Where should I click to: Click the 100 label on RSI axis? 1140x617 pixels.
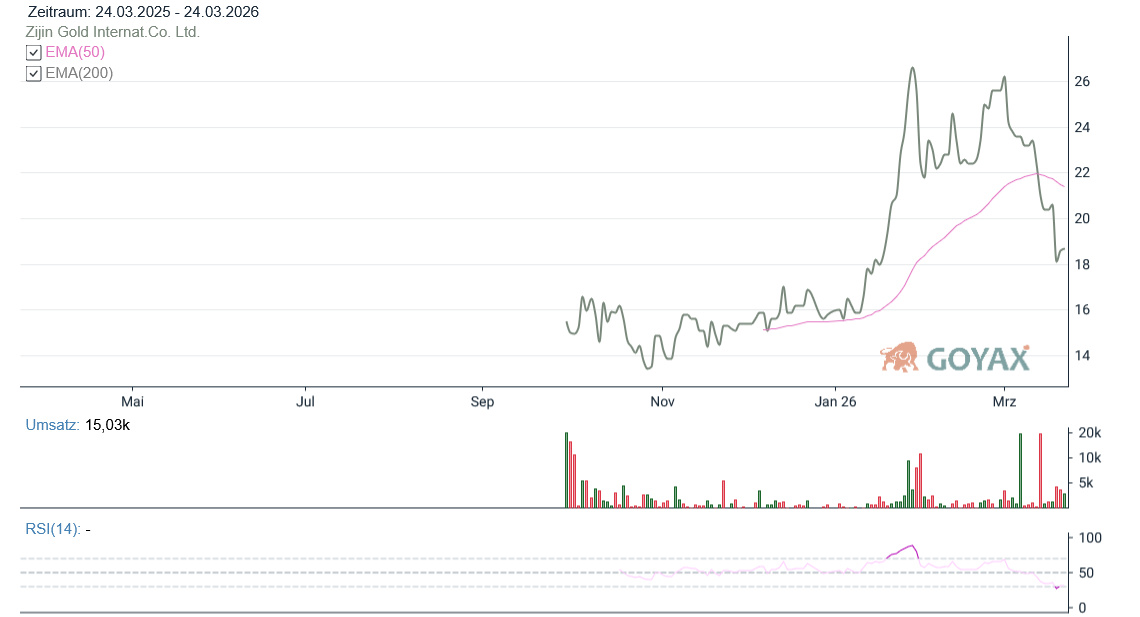[1089, 538]
